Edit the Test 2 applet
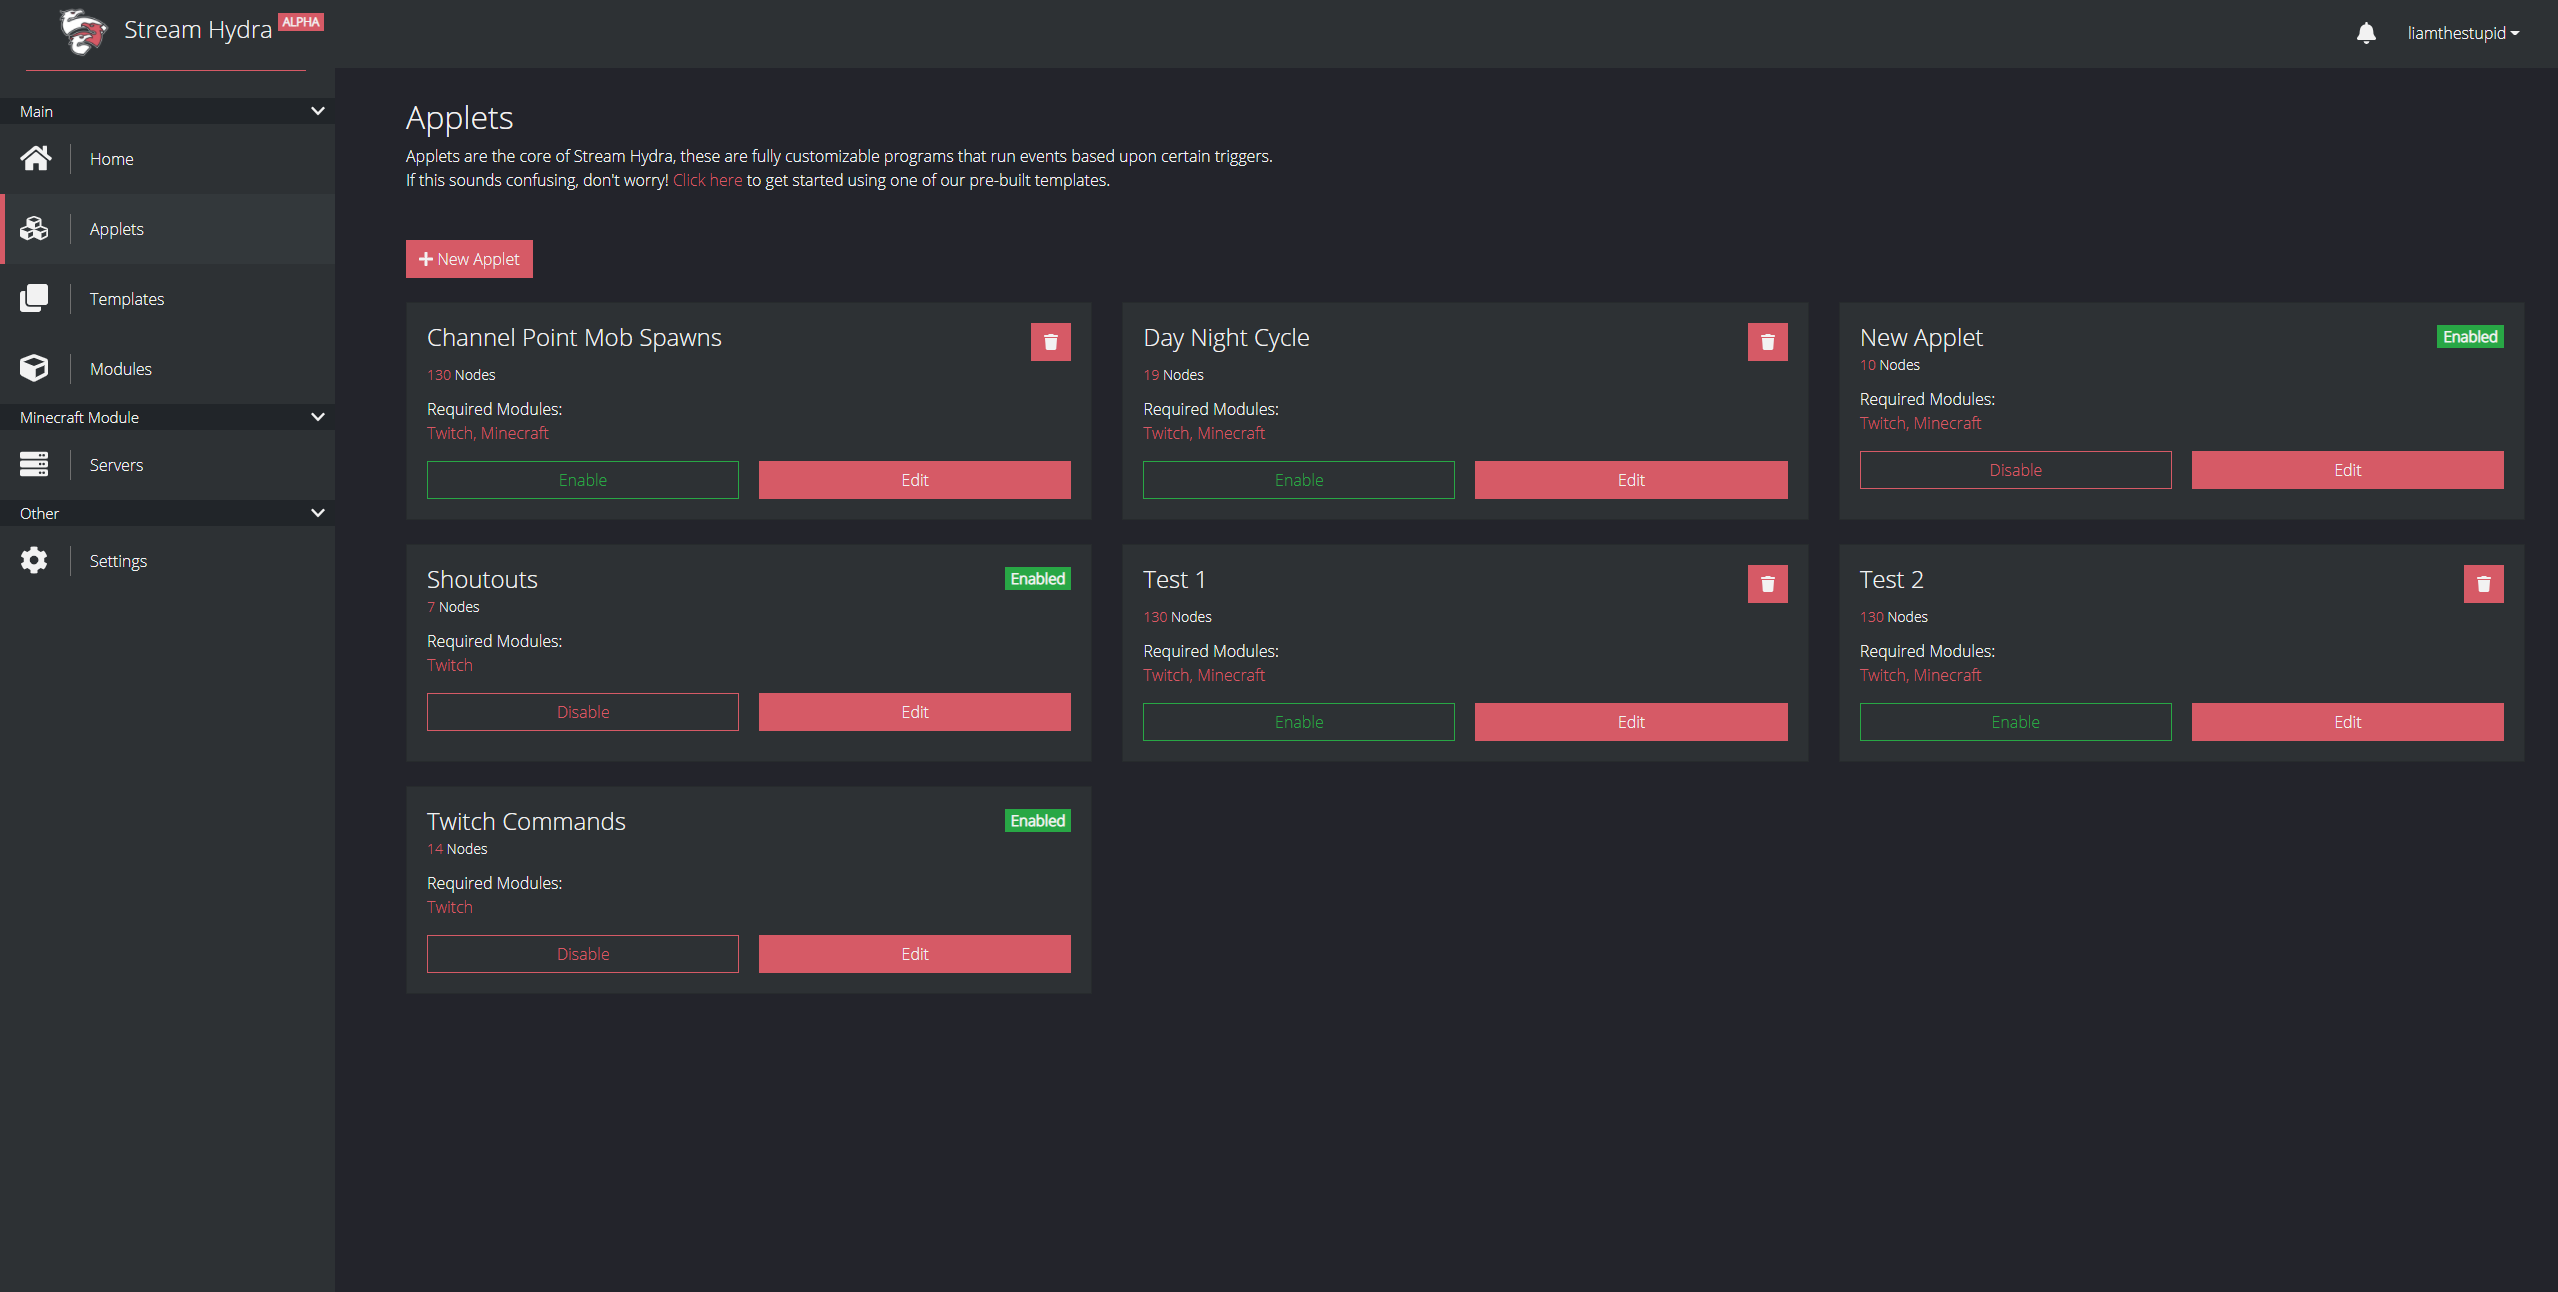2558x1292 pixels. point(2347,722)
